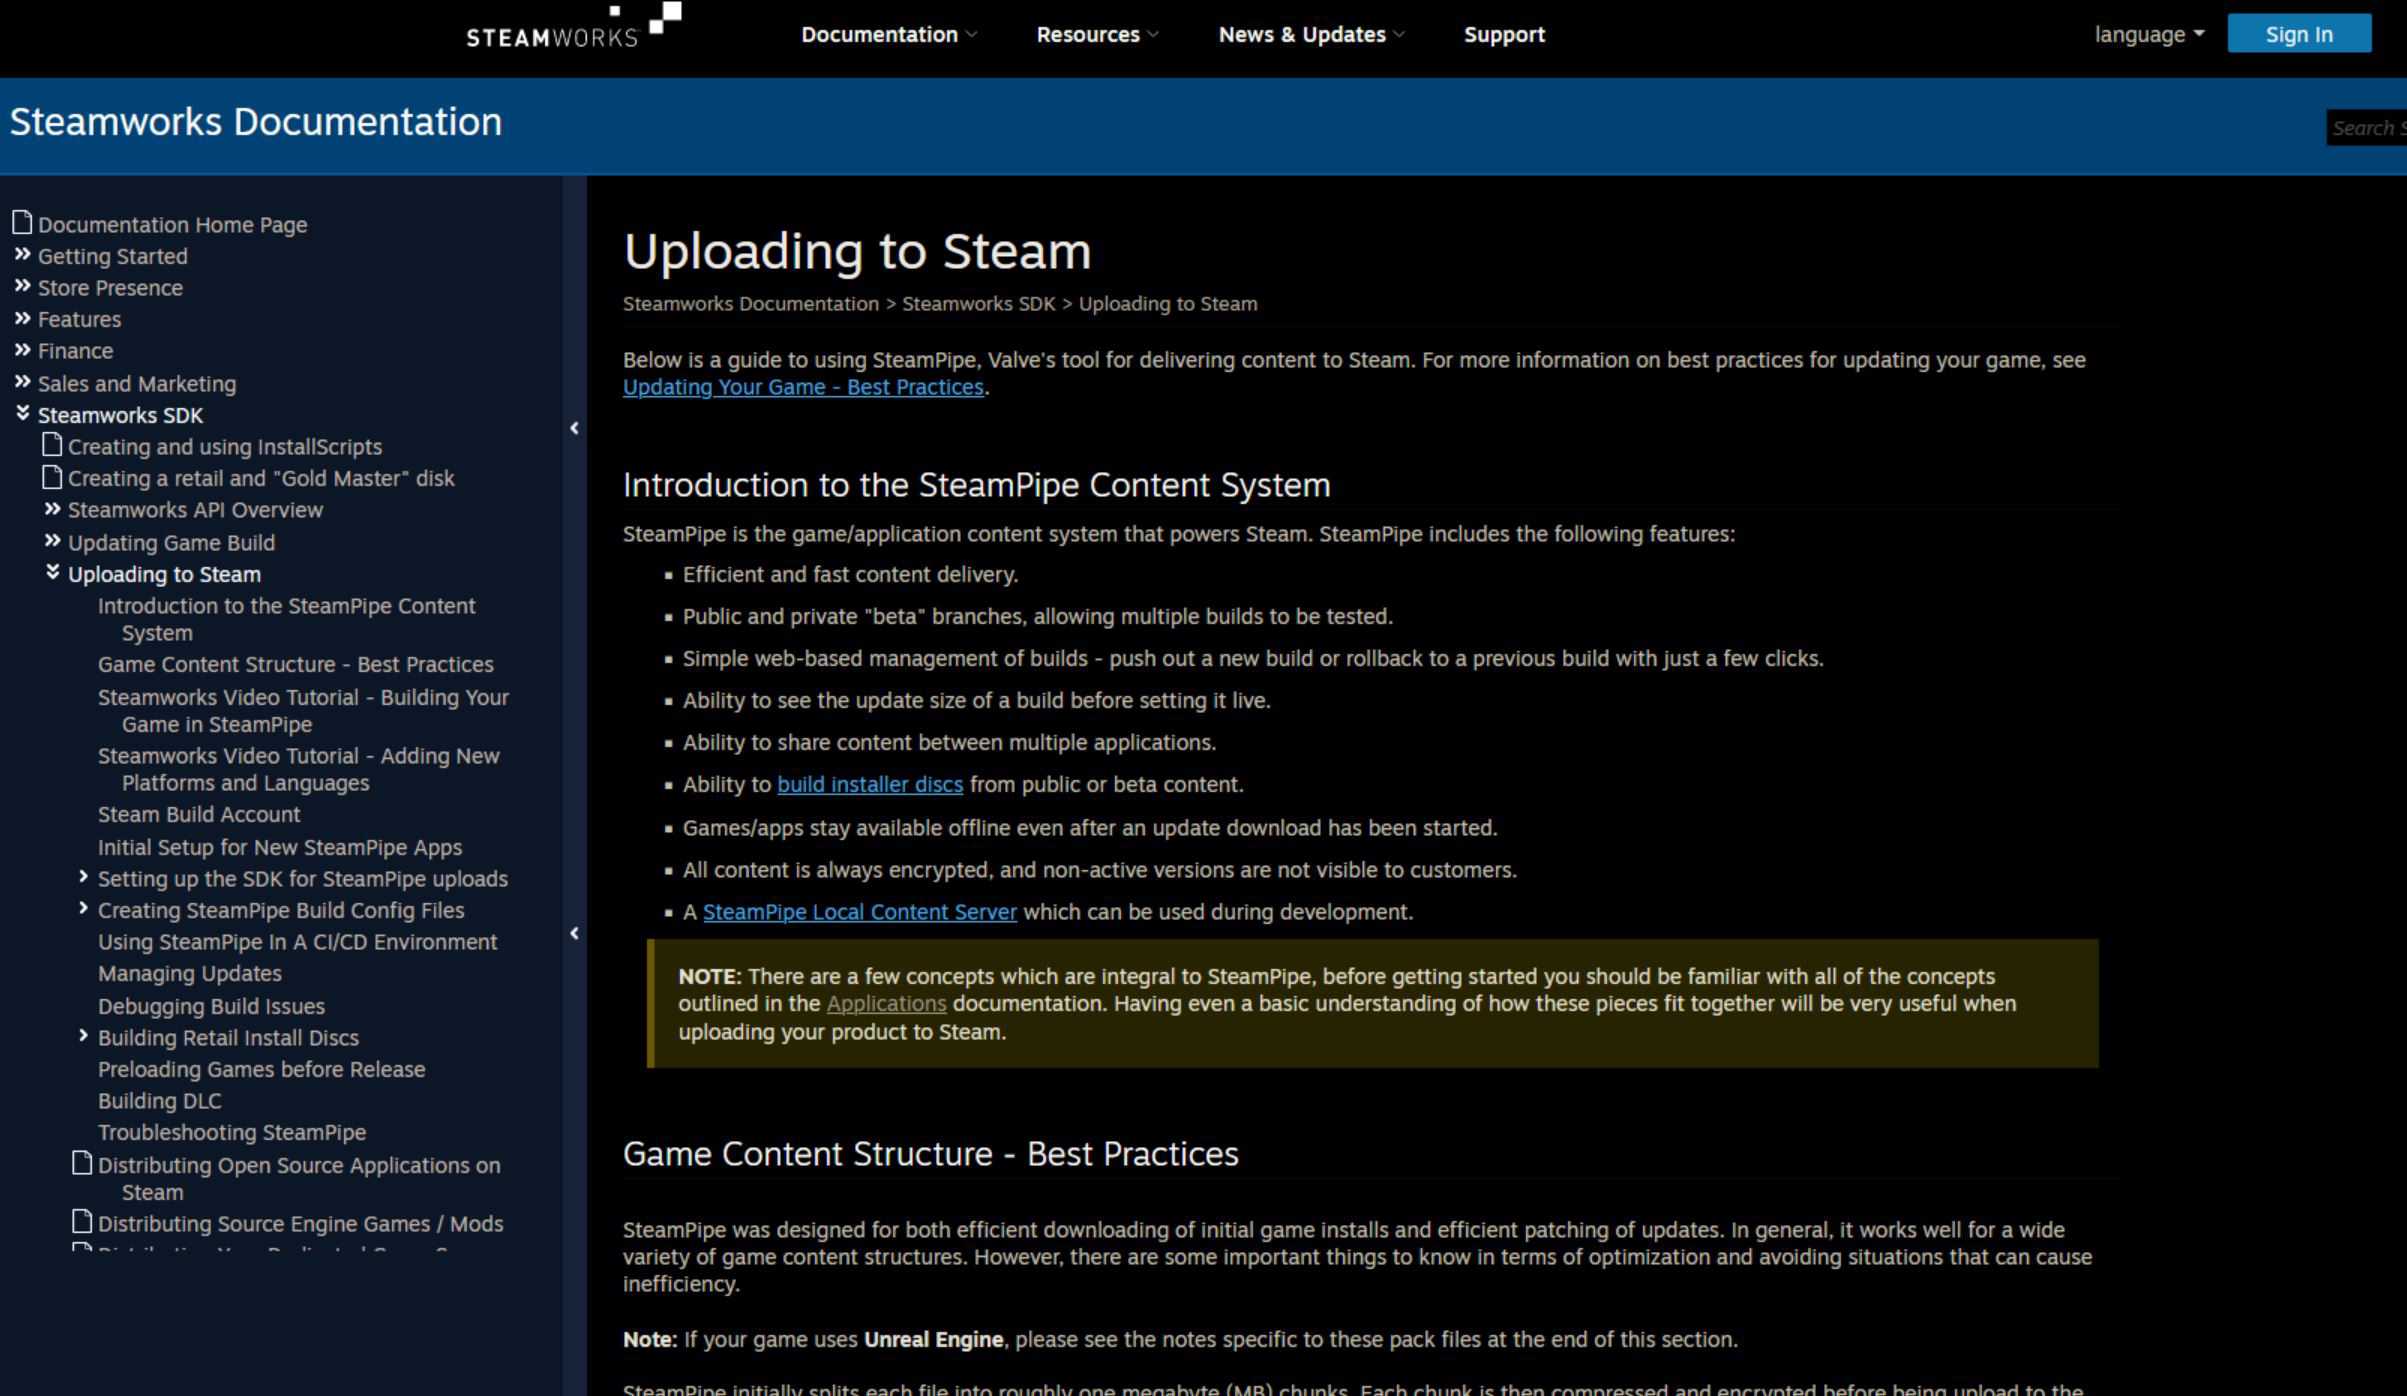Image resolution: width=2407 pixels, height=1396 pixels.
Task: Click the Steamworks Documentation breadcrumb
Action: [x=750, y=304]
